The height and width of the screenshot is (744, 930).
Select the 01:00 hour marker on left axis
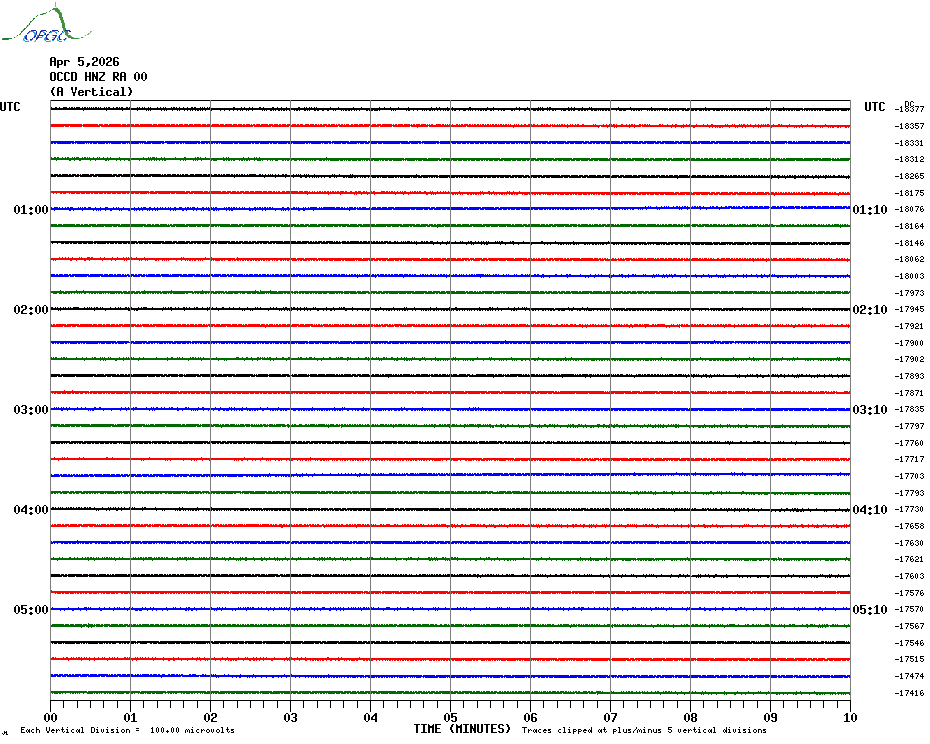[x=31, y=210]
